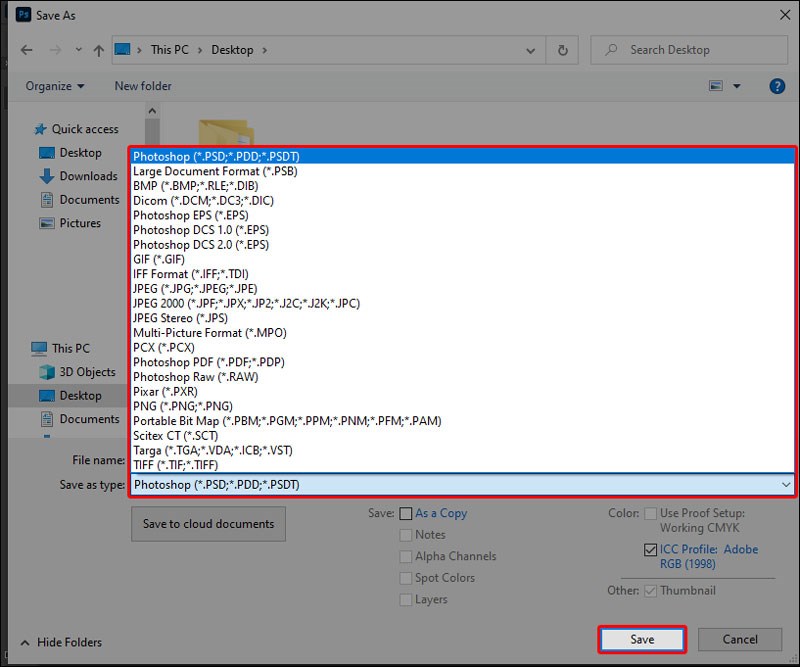800x667 pixels.
Task: Expand the Save as type dropdown
Action: click(787, 485)
